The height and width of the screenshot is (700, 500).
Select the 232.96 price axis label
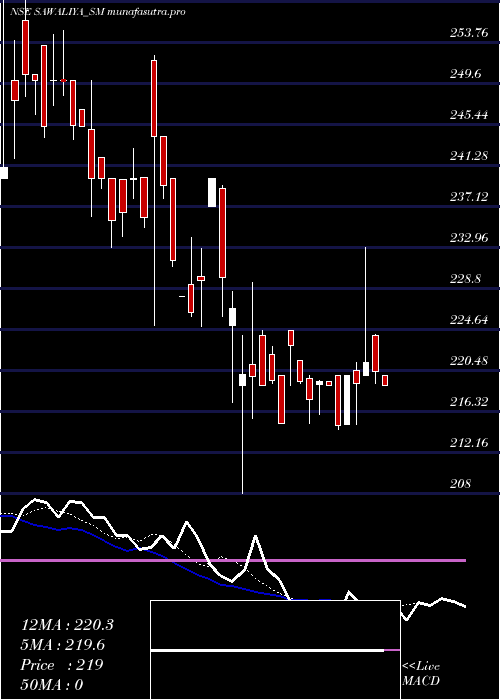469,238
